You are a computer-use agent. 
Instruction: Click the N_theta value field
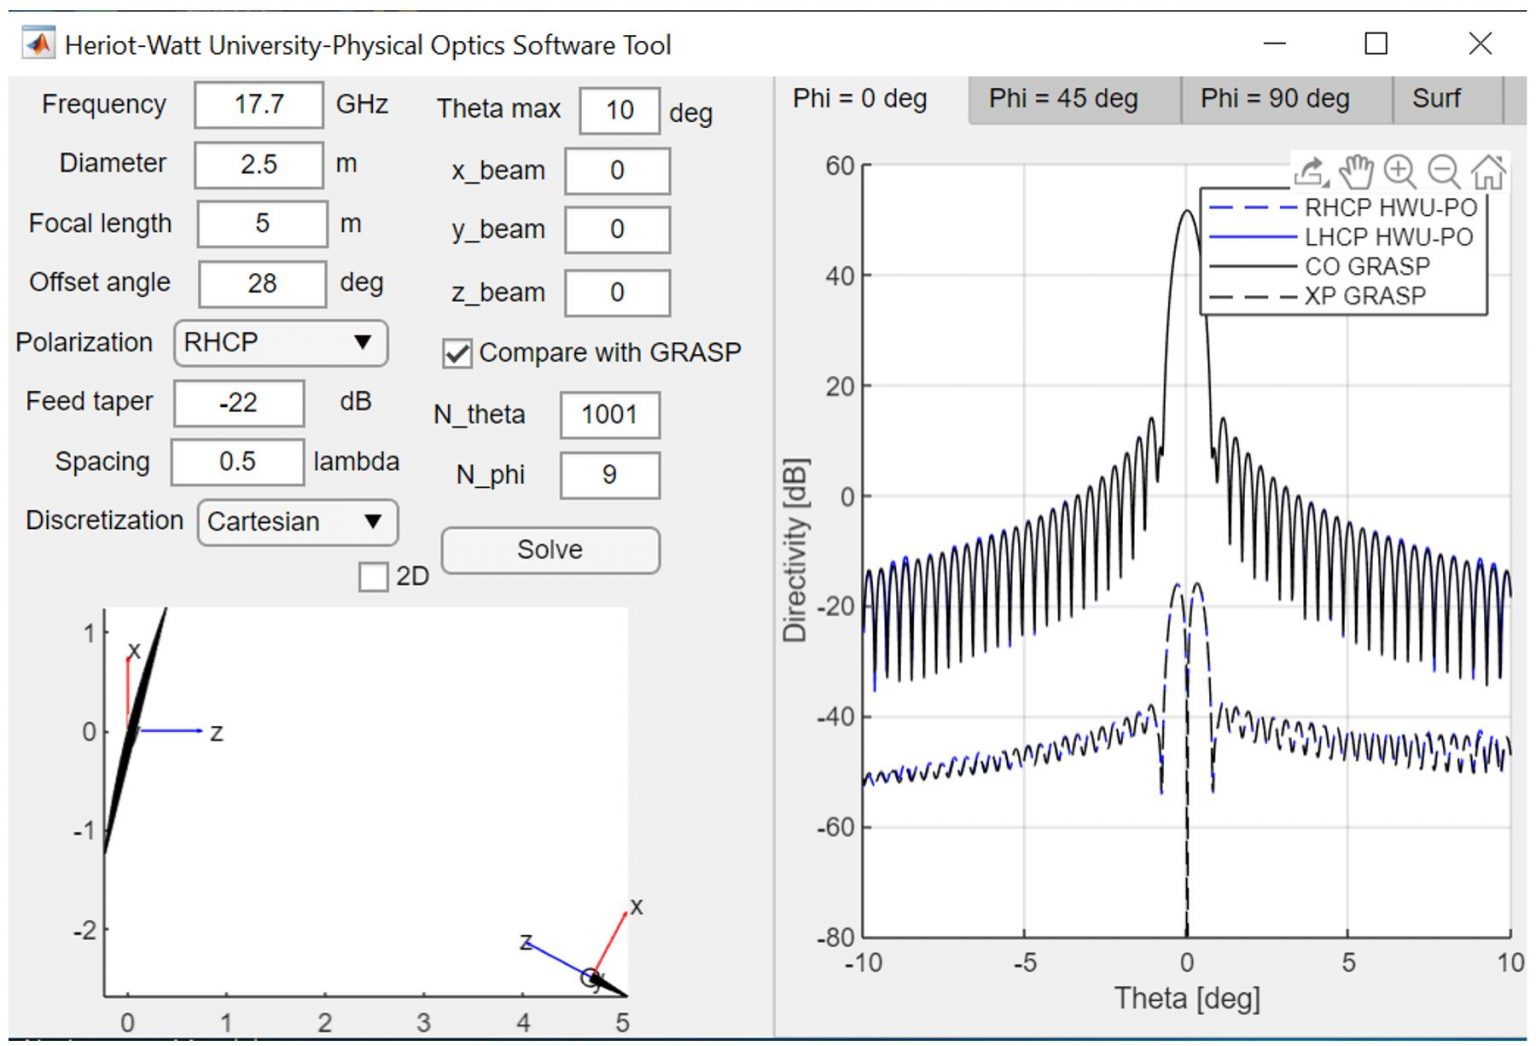click(609, 414)
